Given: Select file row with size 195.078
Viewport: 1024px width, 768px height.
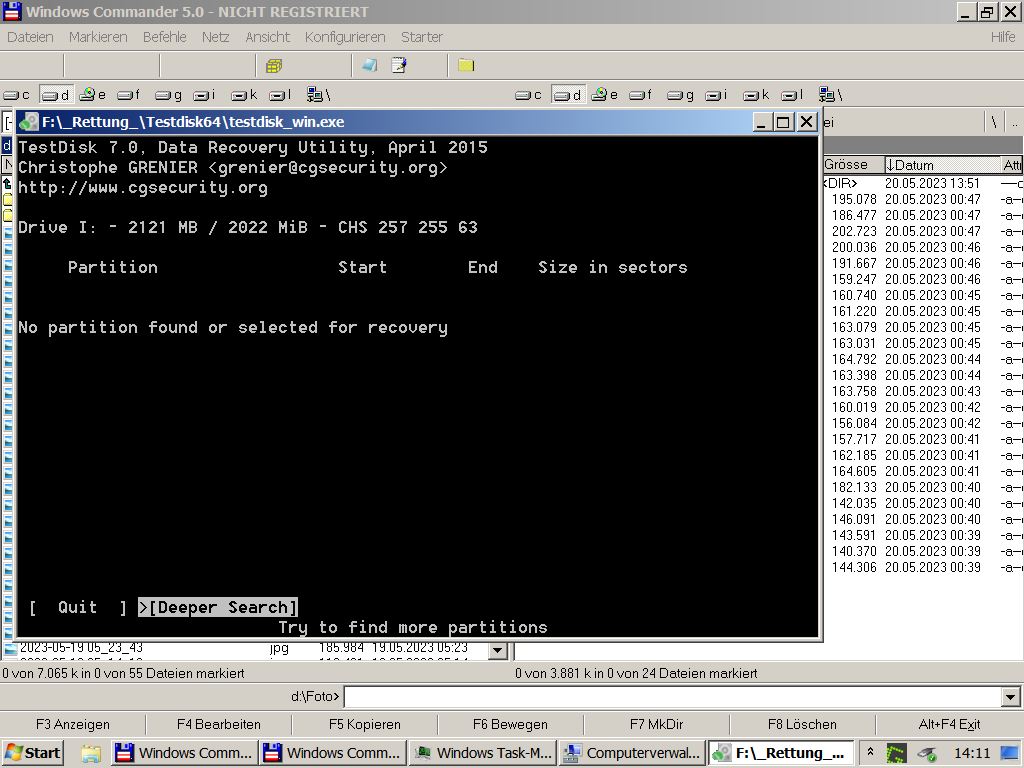Looking at the screenshot, I should [922, 199].
